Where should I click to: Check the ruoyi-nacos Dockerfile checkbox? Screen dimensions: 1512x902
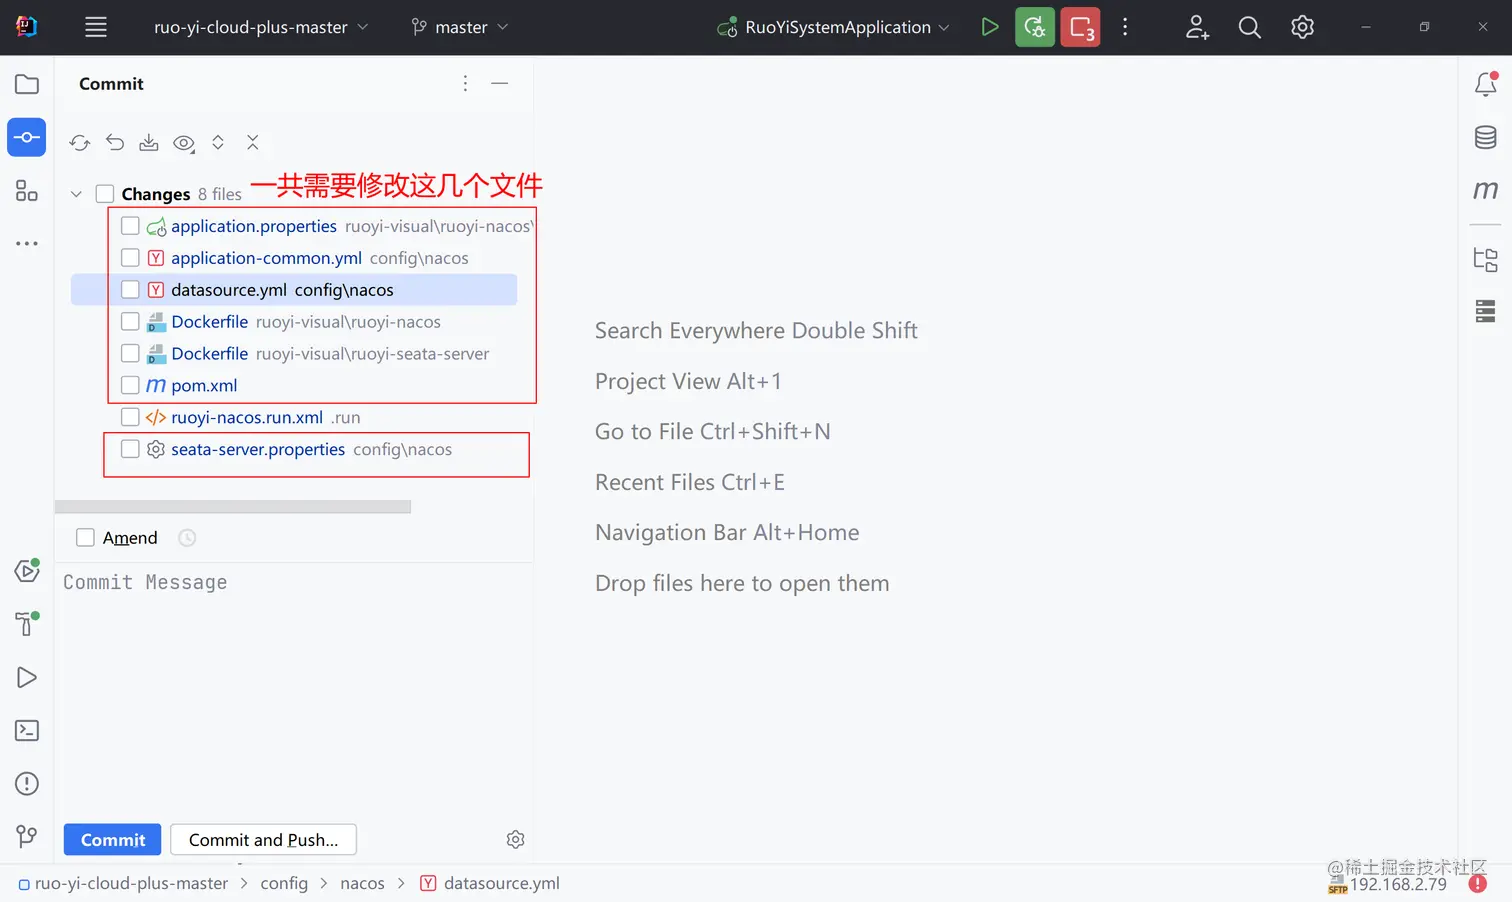click(130, 322)
